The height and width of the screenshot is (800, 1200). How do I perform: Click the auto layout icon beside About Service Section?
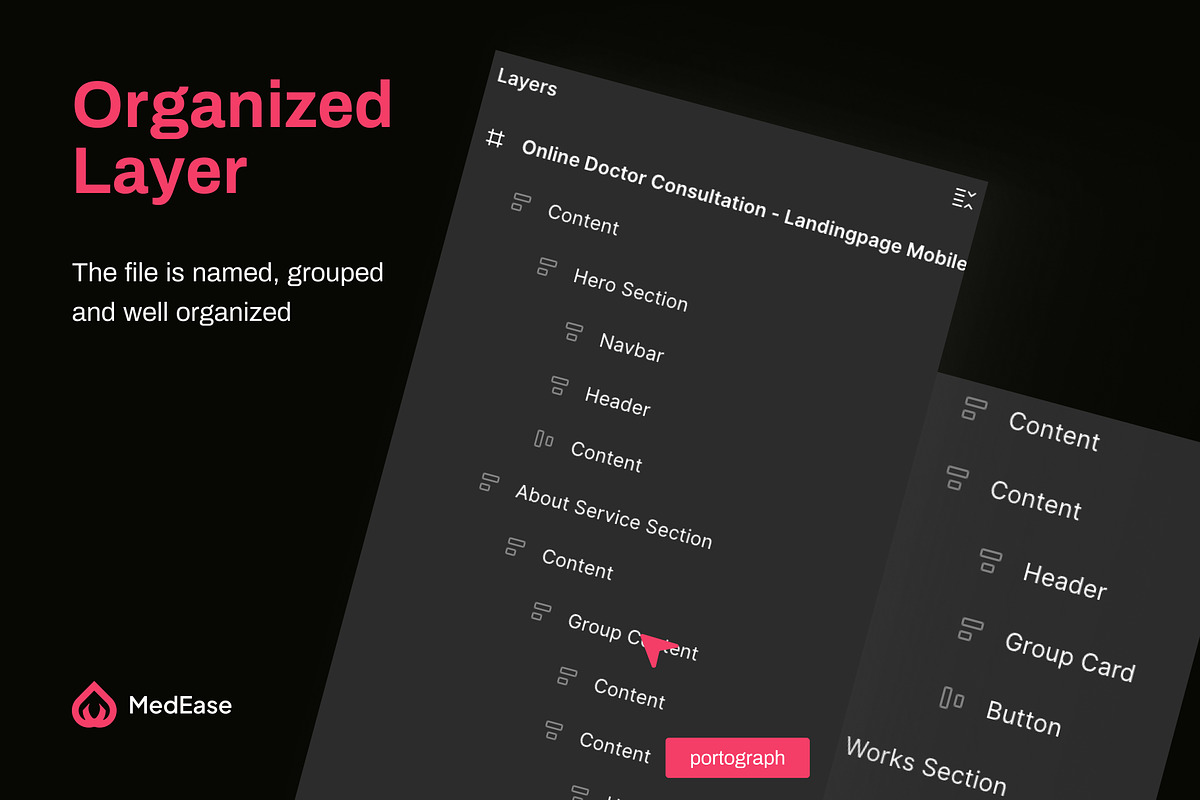click(490, 482)
